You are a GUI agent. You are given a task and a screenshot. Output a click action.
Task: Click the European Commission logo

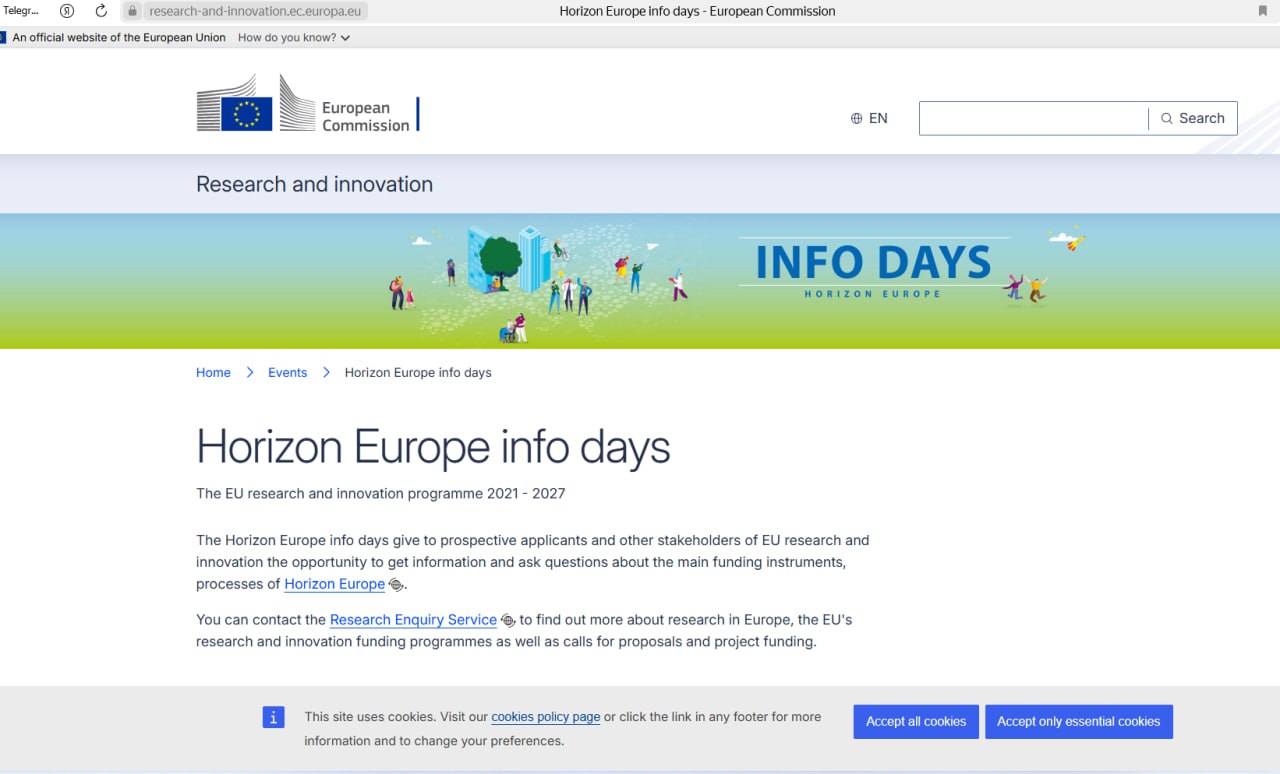[308, 103]
